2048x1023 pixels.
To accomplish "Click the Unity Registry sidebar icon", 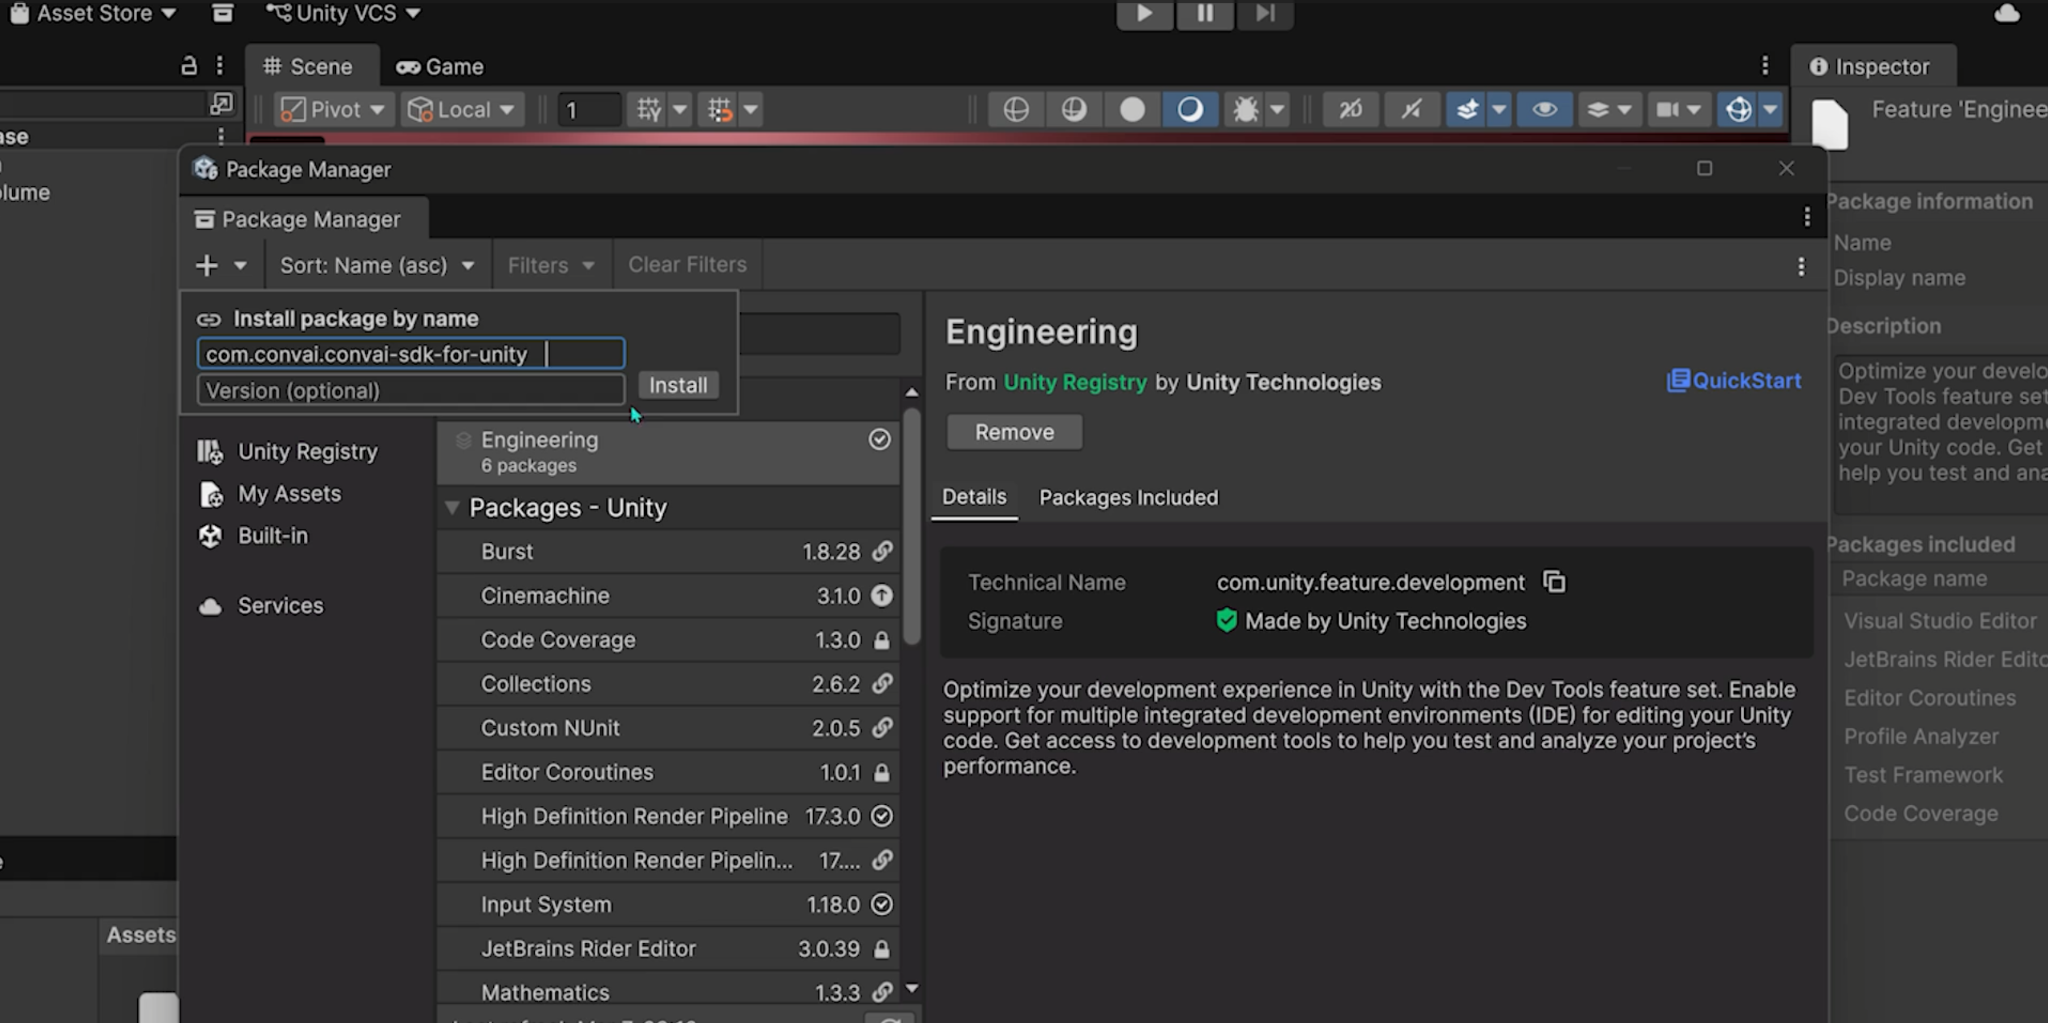I will coord(210,452).
